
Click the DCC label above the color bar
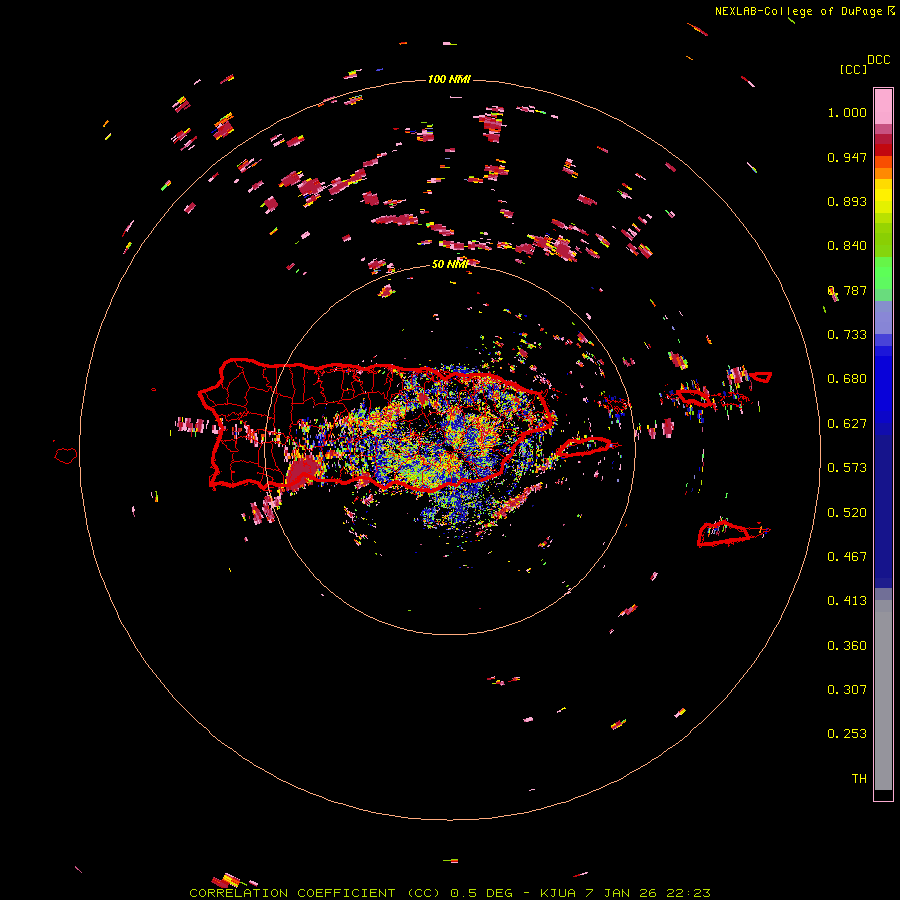point(879,60)
